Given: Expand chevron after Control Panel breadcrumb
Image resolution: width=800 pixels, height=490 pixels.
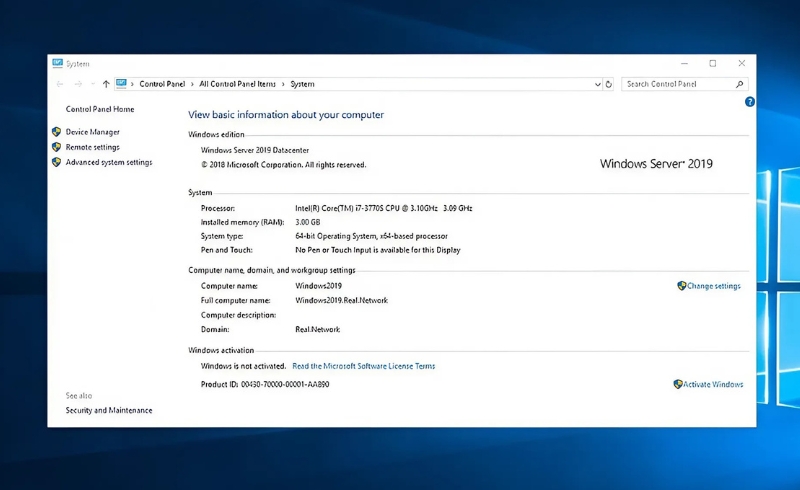Looking at the screenshot, I should [x=192, y=84].
